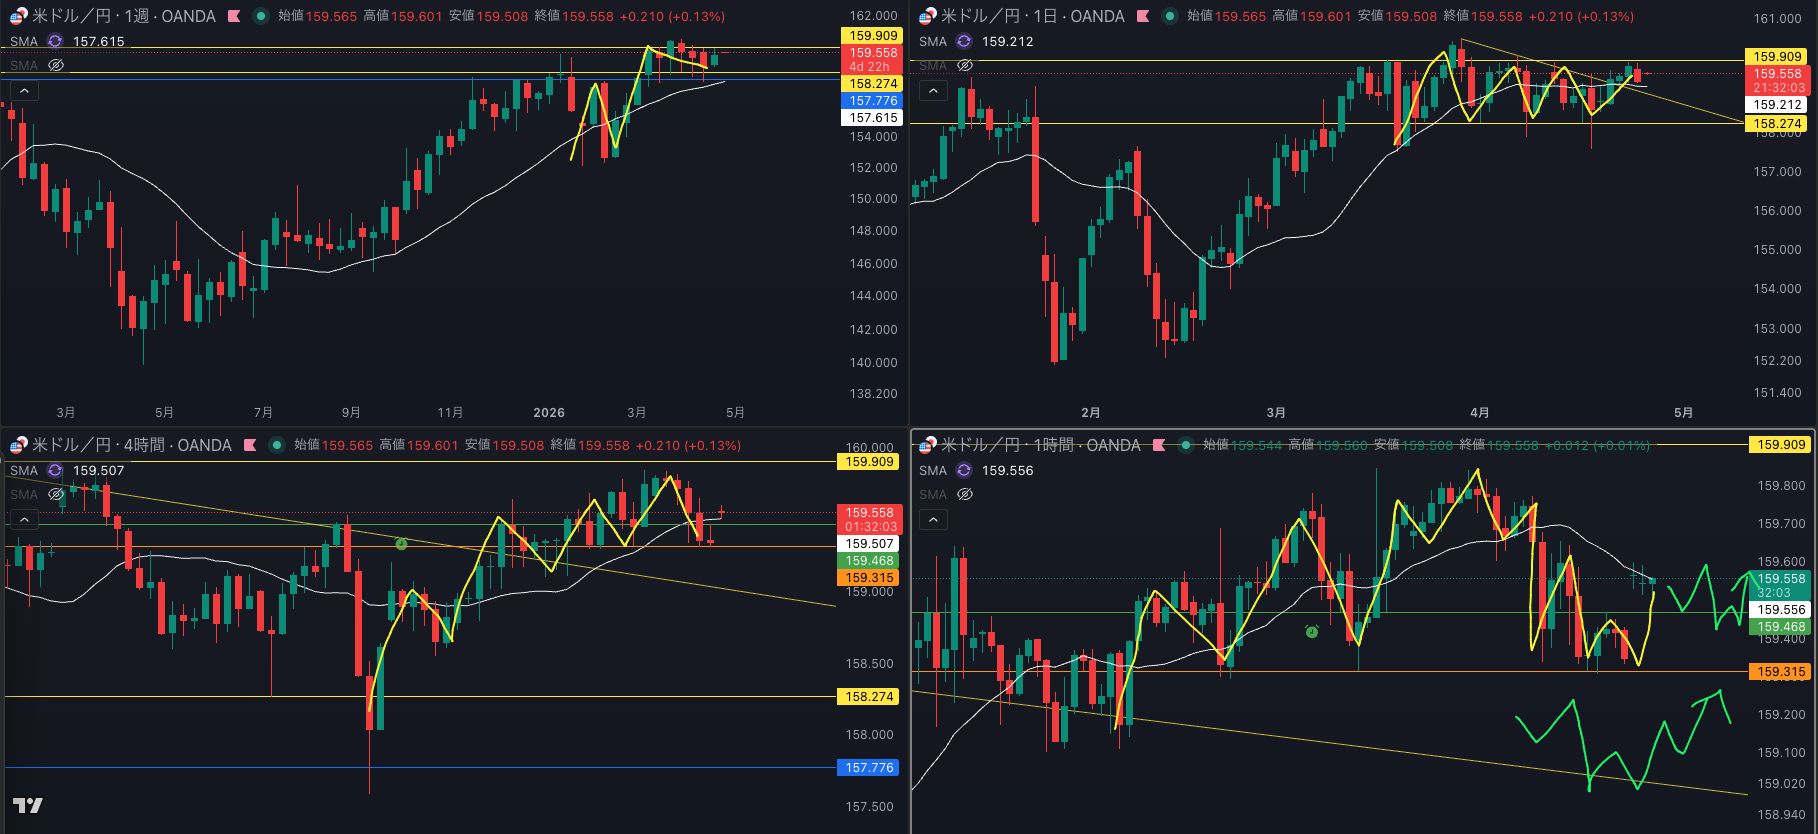
Task: Click the 11月 label on weekly time axis
Action: tap(450, 412)
